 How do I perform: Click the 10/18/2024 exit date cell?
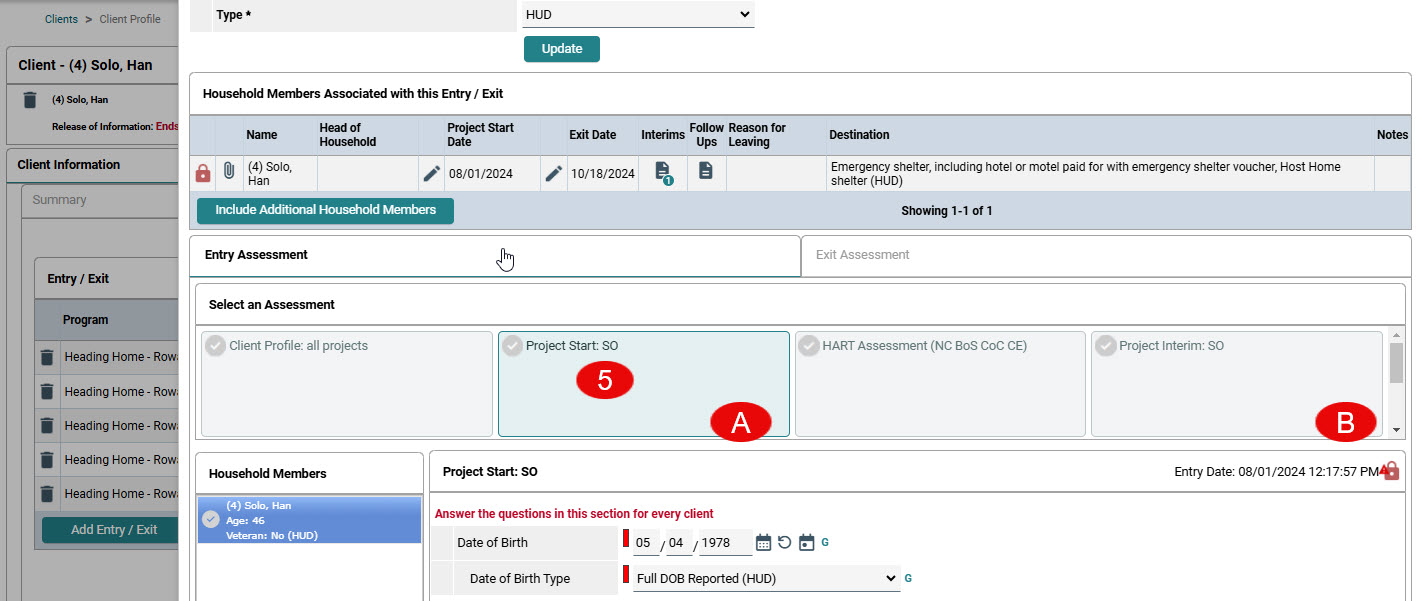click(x=603, y=173)
